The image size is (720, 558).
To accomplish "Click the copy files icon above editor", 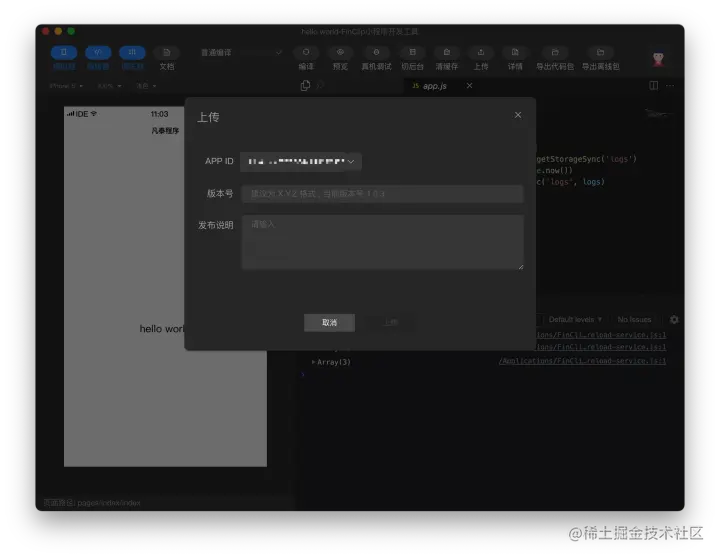I will (x=305, y=85).
